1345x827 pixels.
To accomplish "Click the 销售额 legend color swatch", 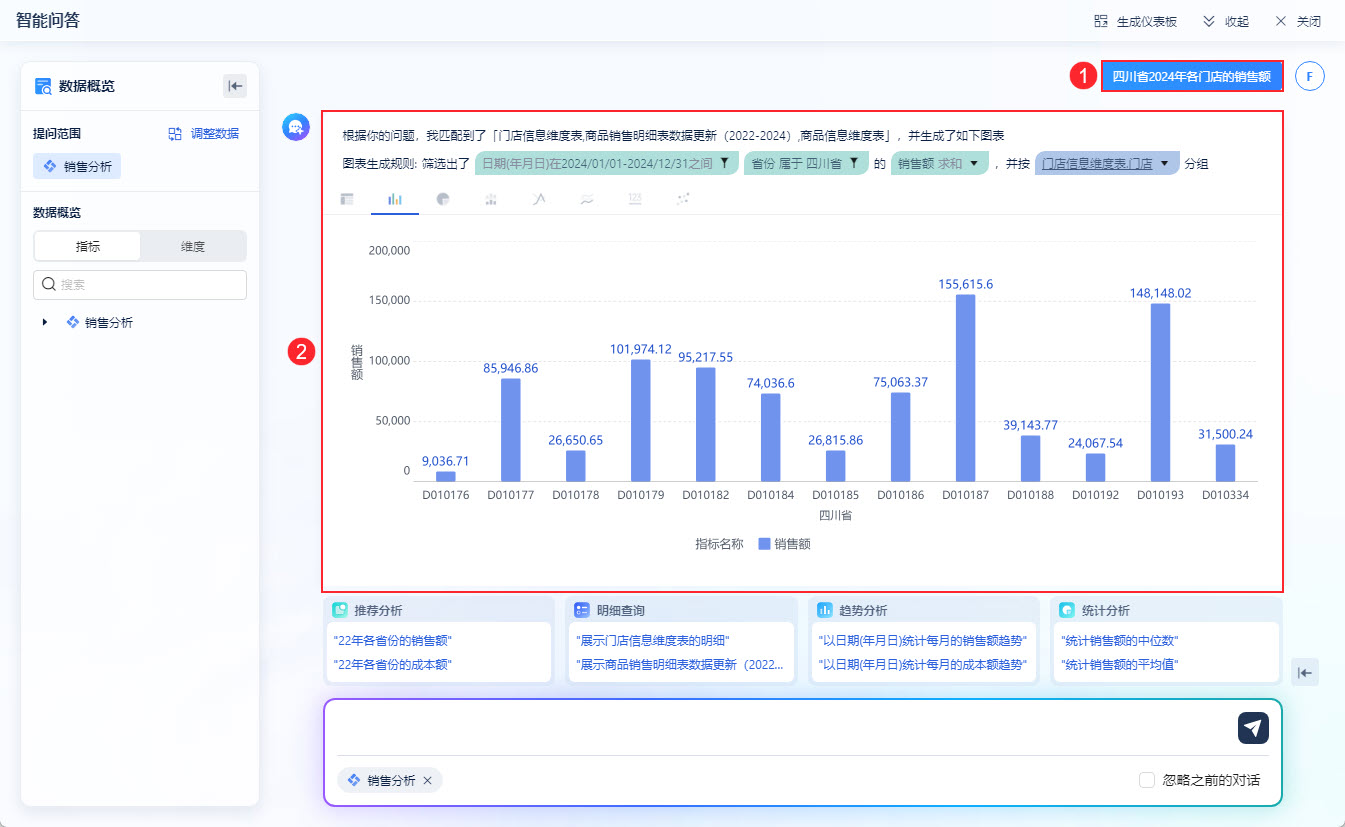I will [764, 544].
